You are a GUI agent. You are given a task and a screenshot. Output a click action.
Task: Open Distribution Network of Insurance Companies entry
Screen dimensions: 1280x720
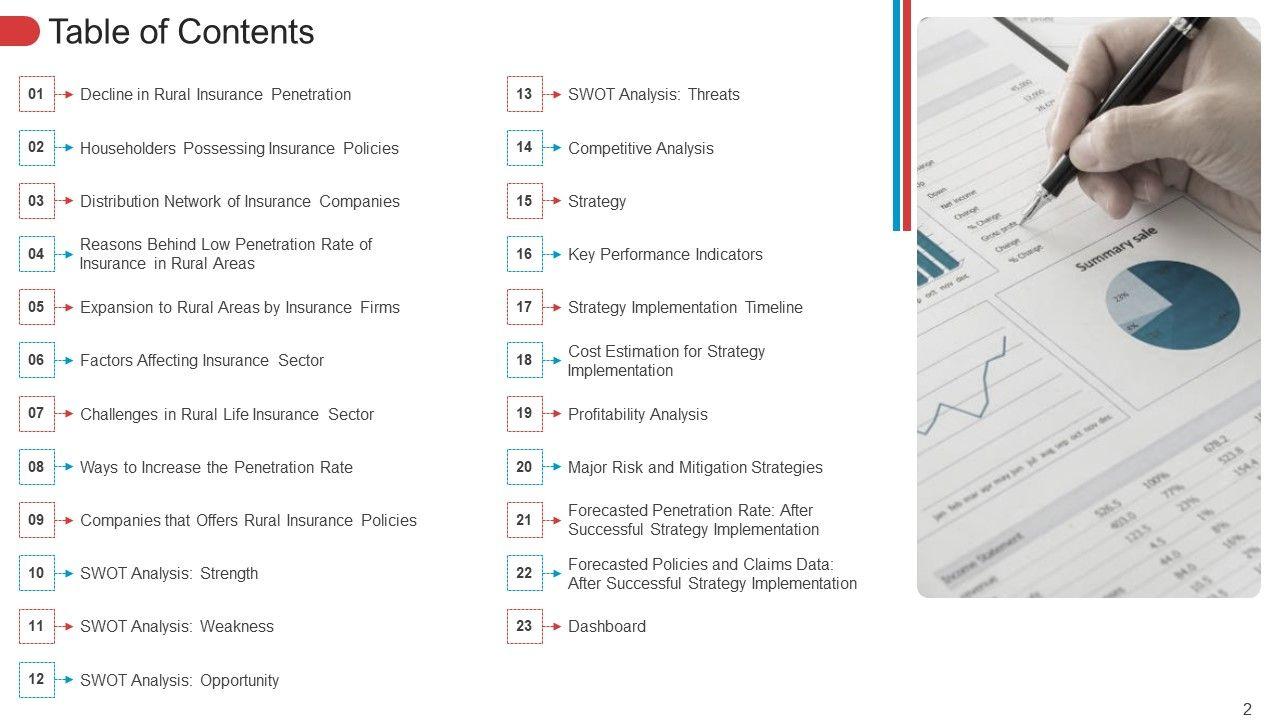239,201
